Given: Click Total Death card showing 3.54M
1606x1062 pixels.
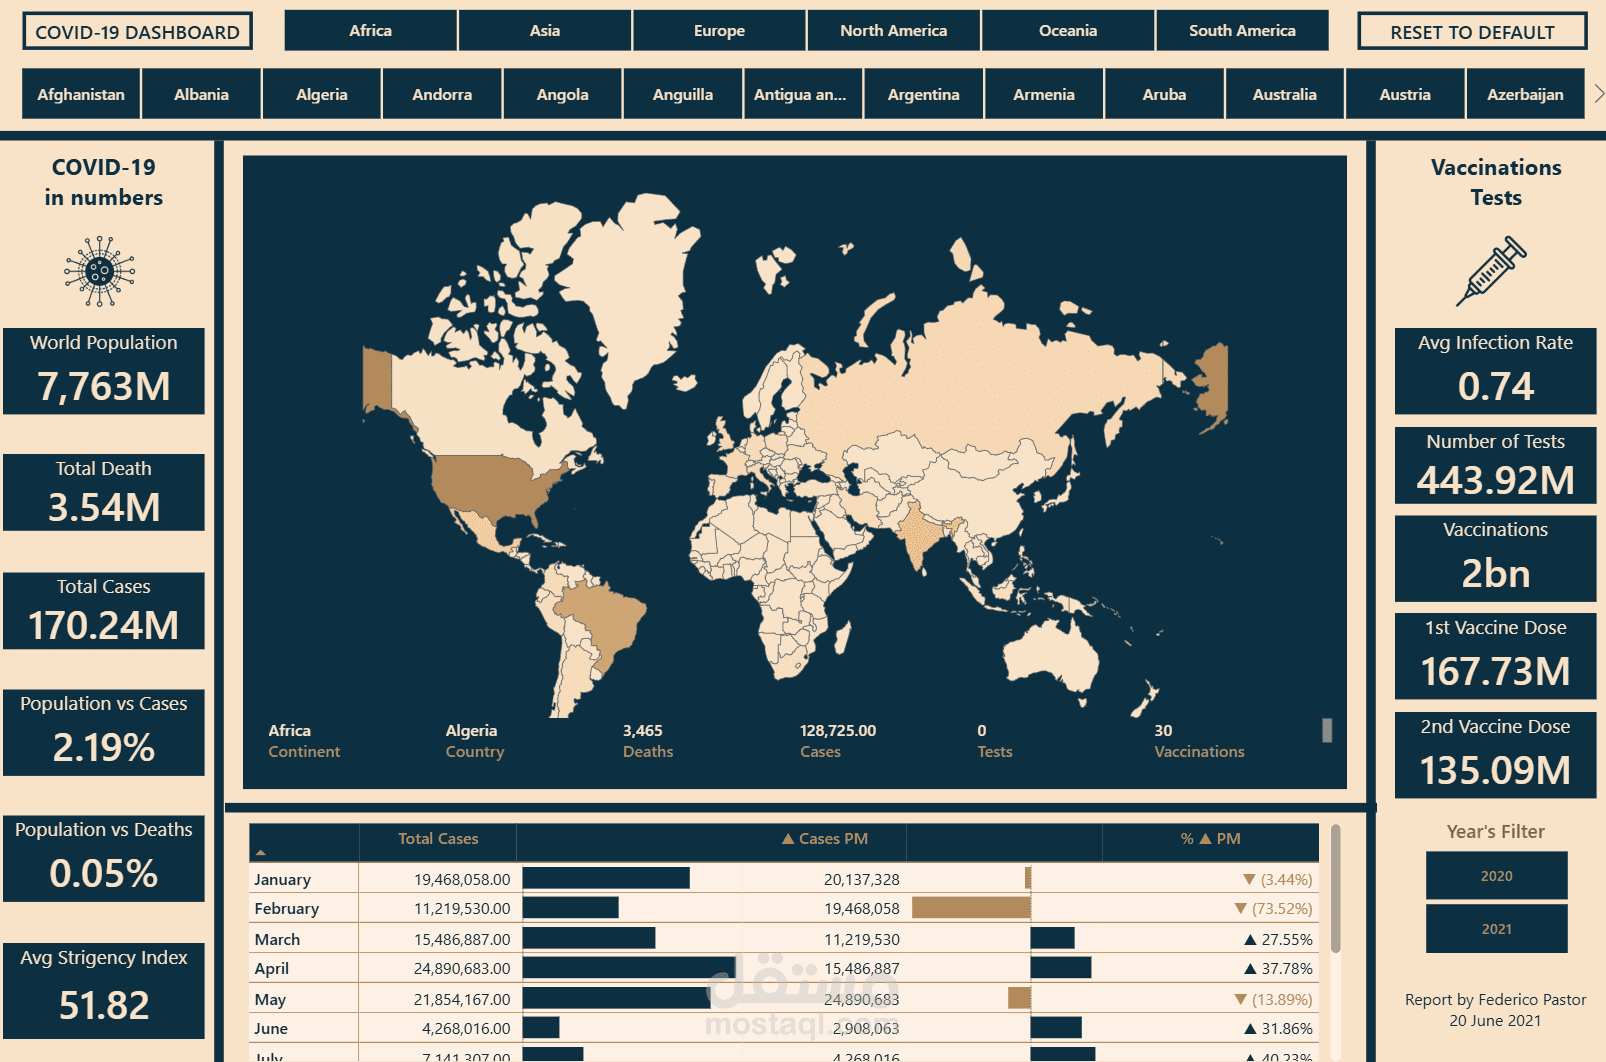Looking at the screenshot, I should click(104, 492).
